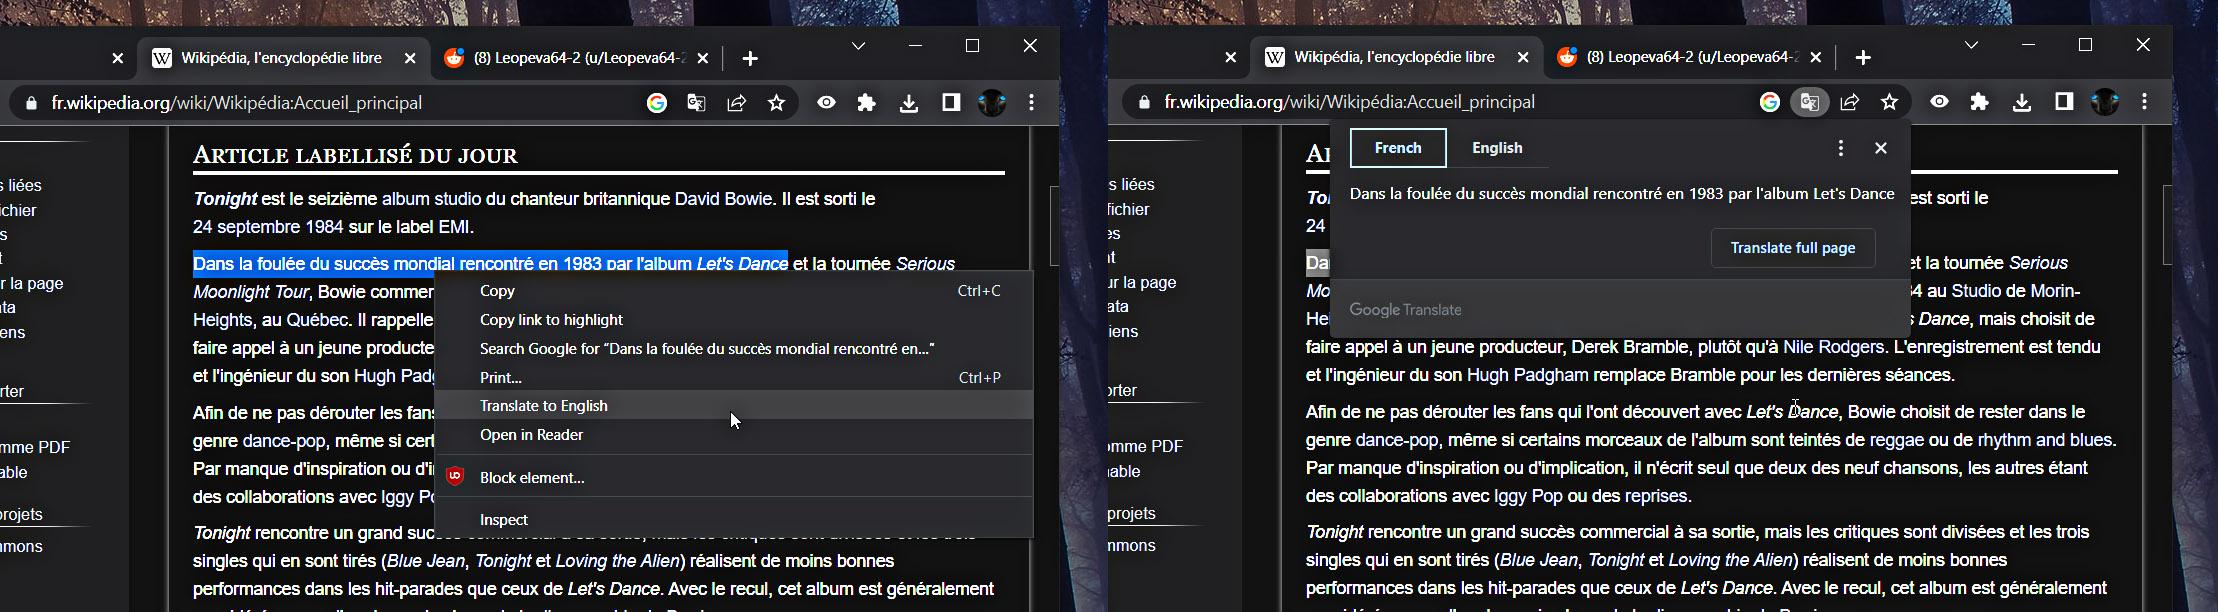This screenshot has width=2218, height=612.
Task: Click Google account icon in left browser toolbar
Action: [x=657, y=103]
